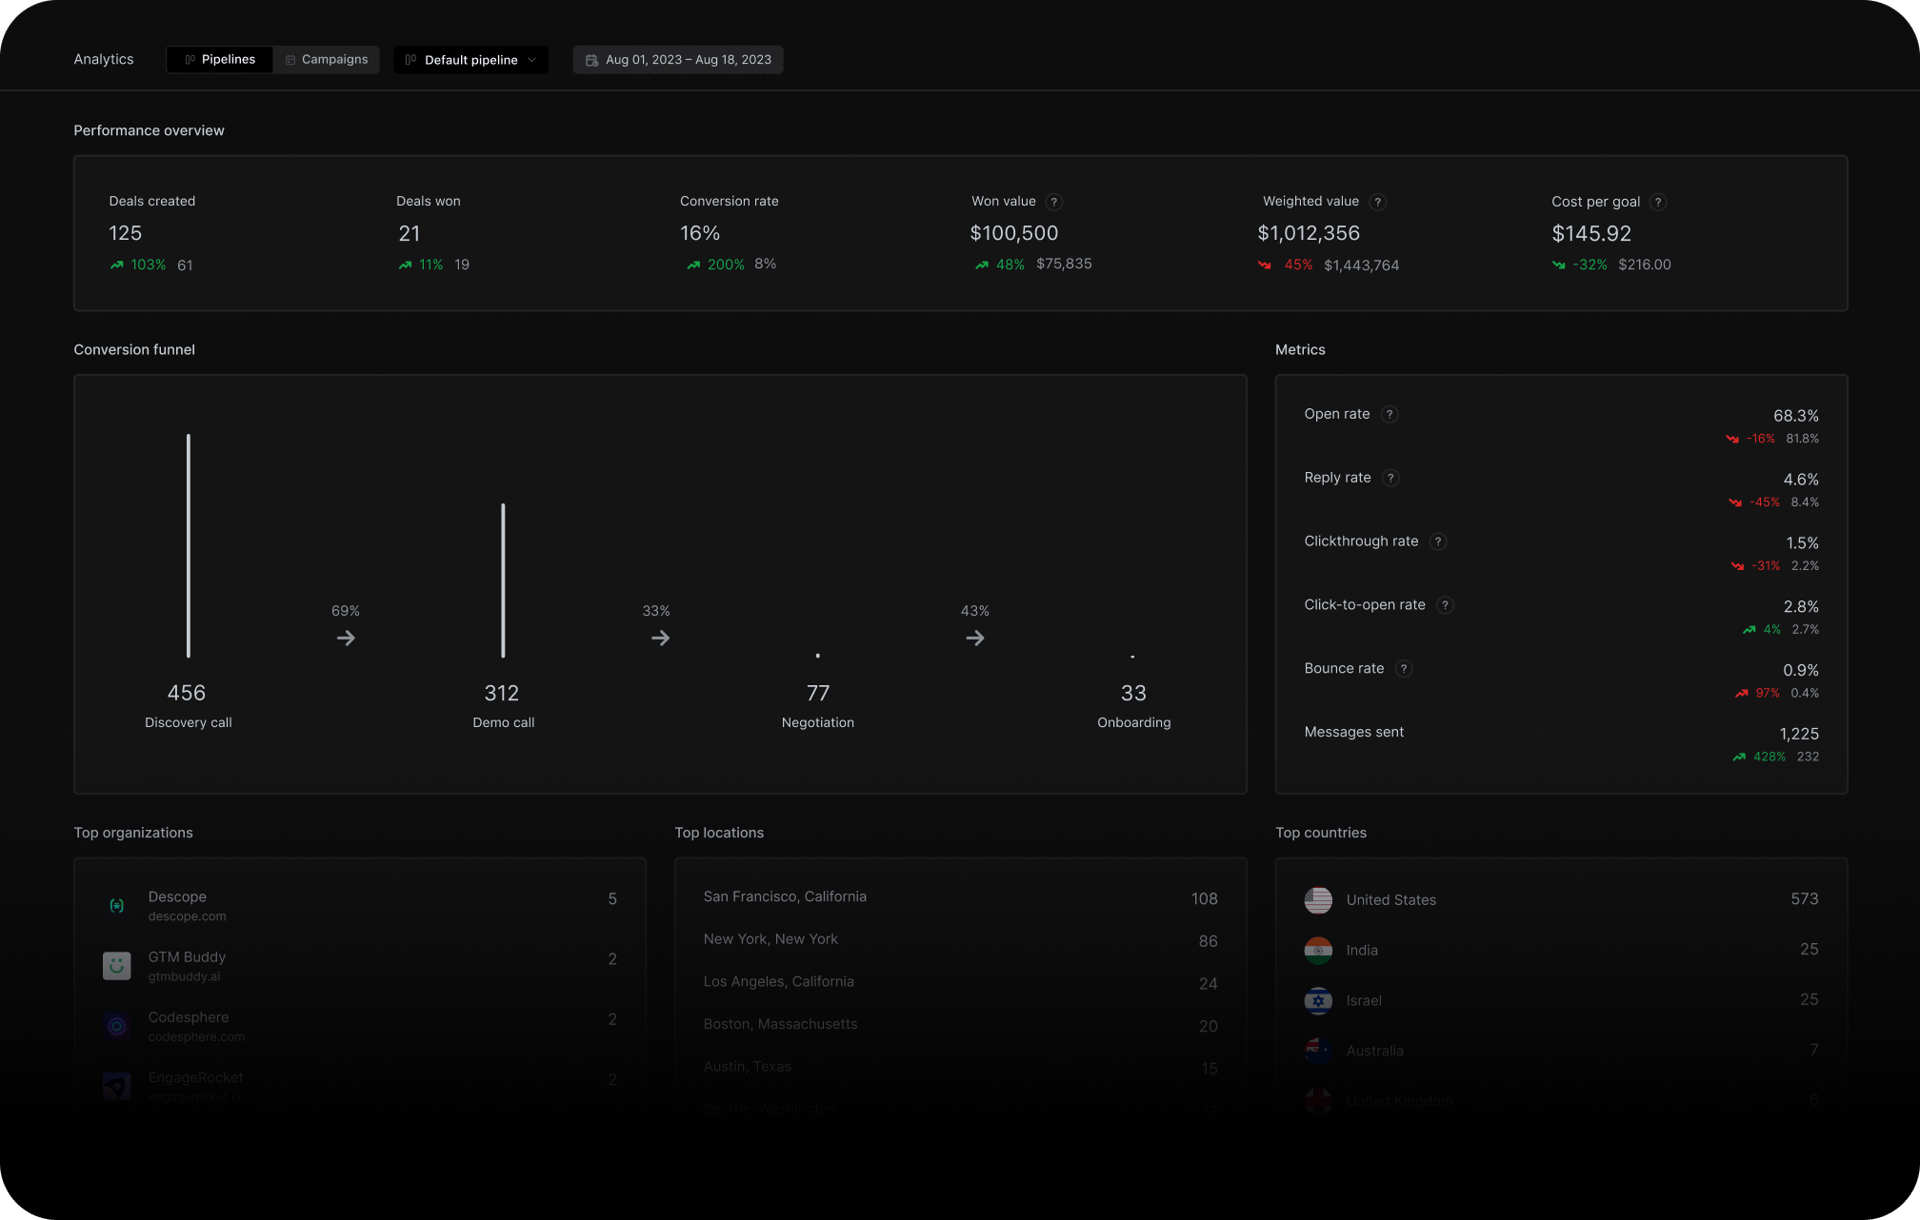
Task: Click the Top countries heading
Action: tap(1321, 832)
